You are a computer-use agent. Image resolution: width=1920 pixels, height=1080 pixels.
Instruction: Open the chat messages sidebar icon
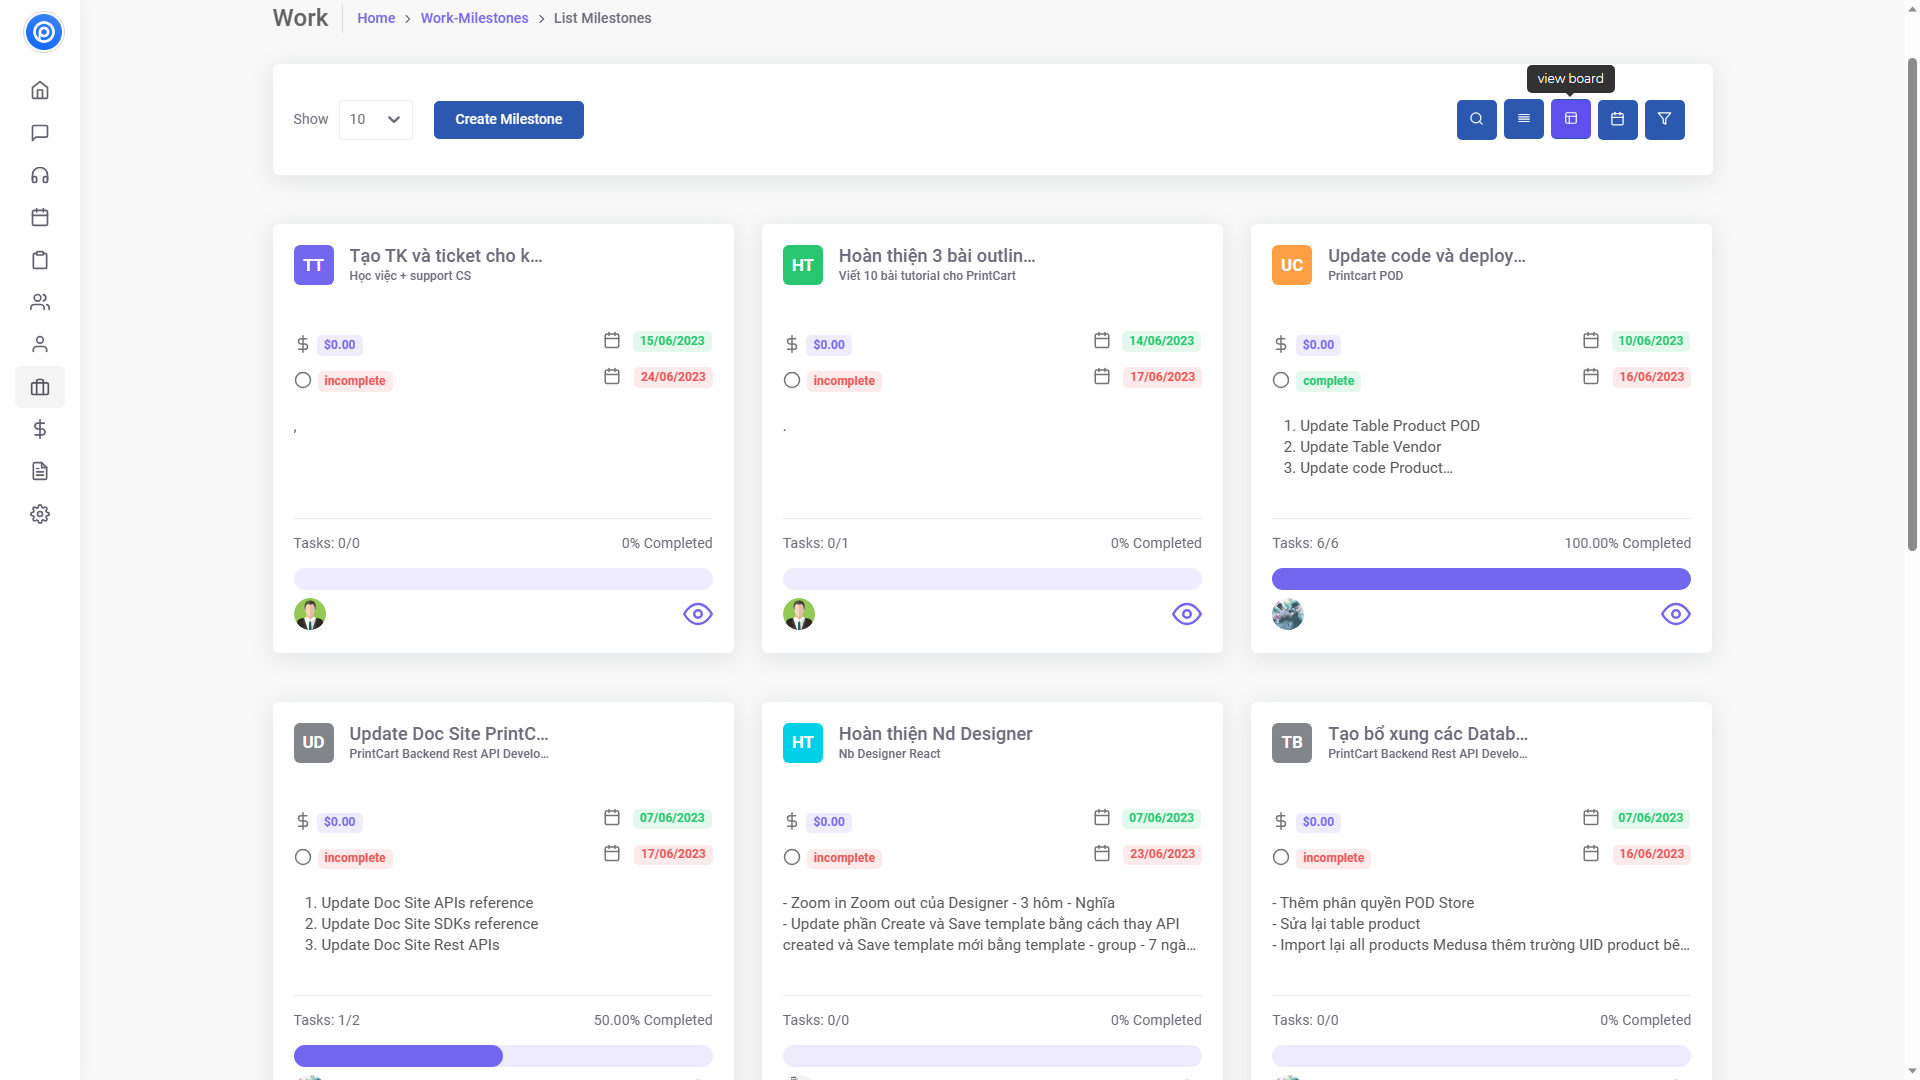[x=40, y=133]
